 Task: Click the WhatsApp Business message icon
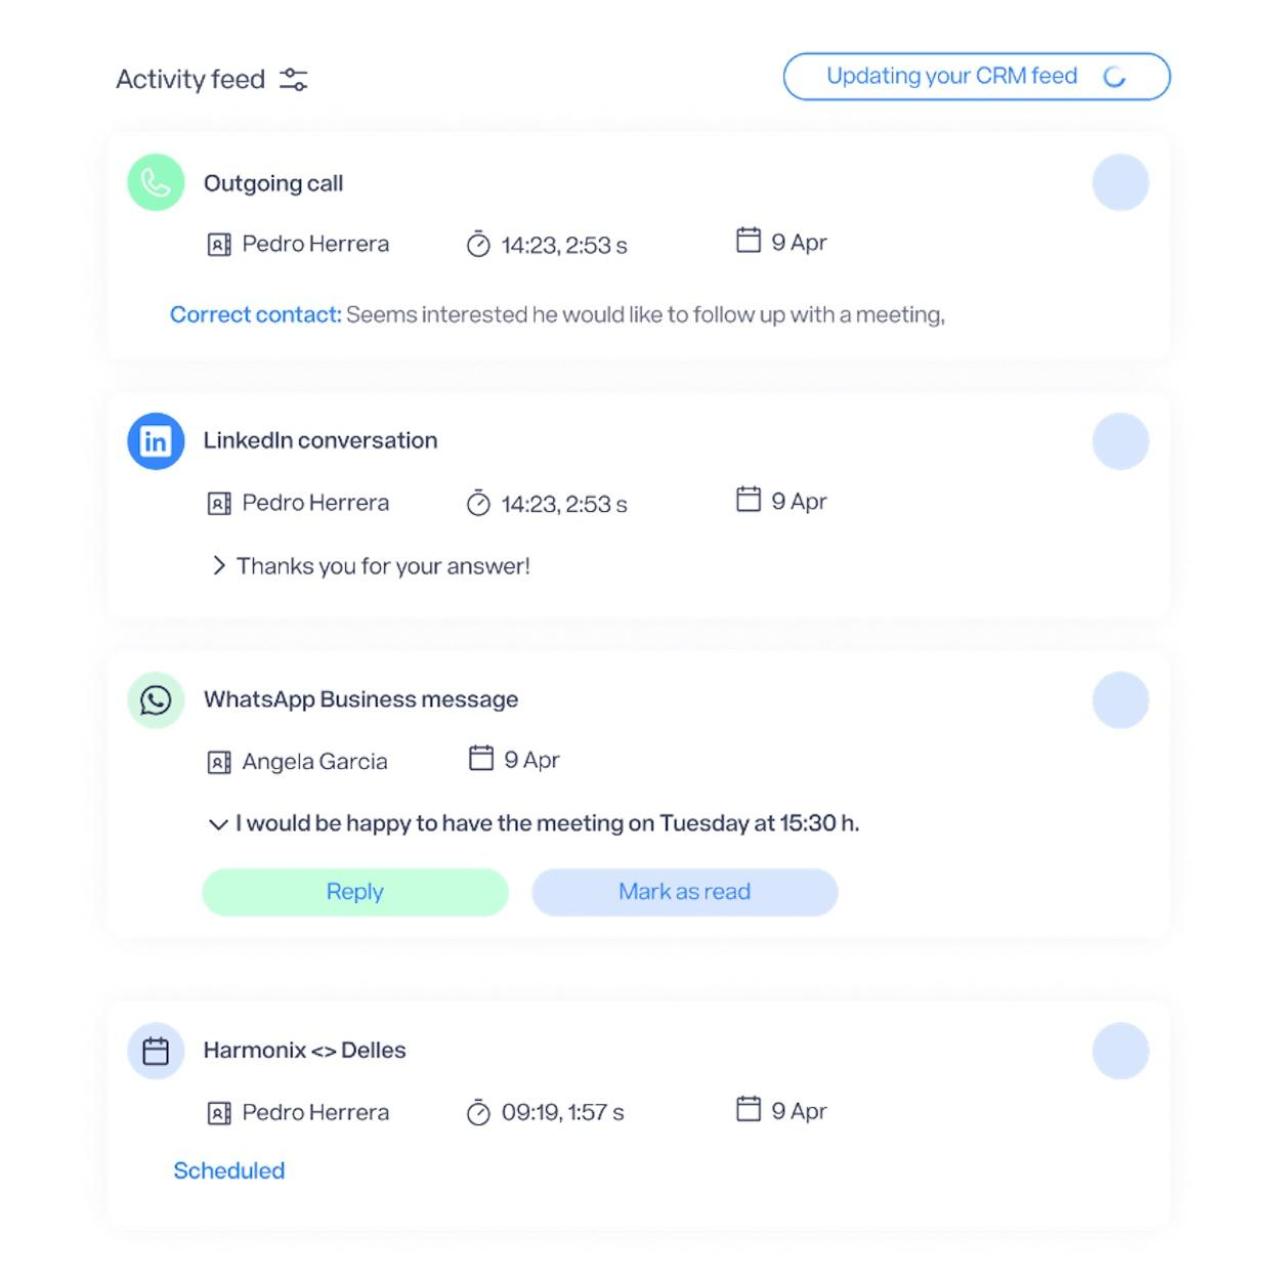pos(156,700)
